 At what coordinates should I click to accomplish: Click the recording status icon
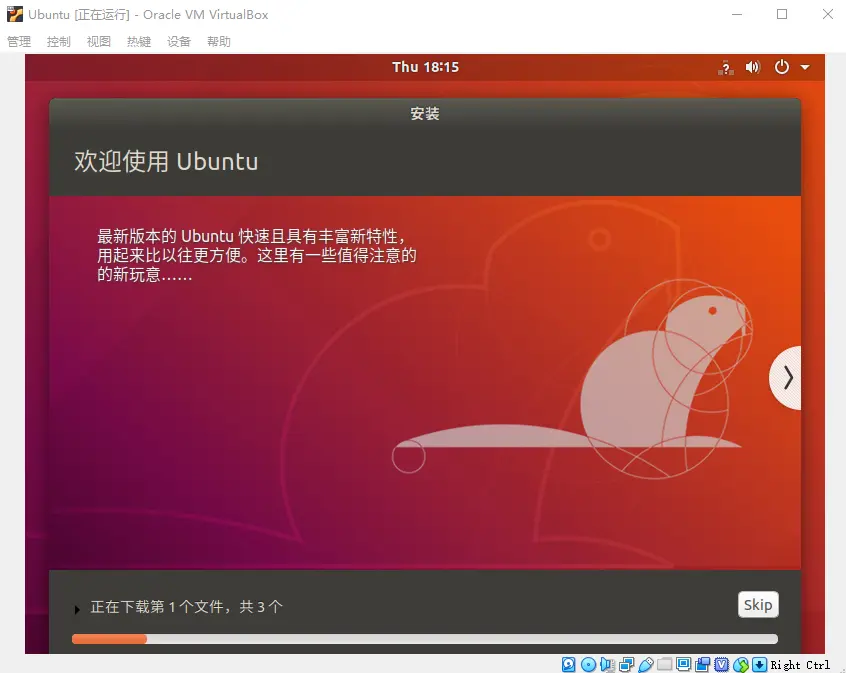tap(702, 664)
